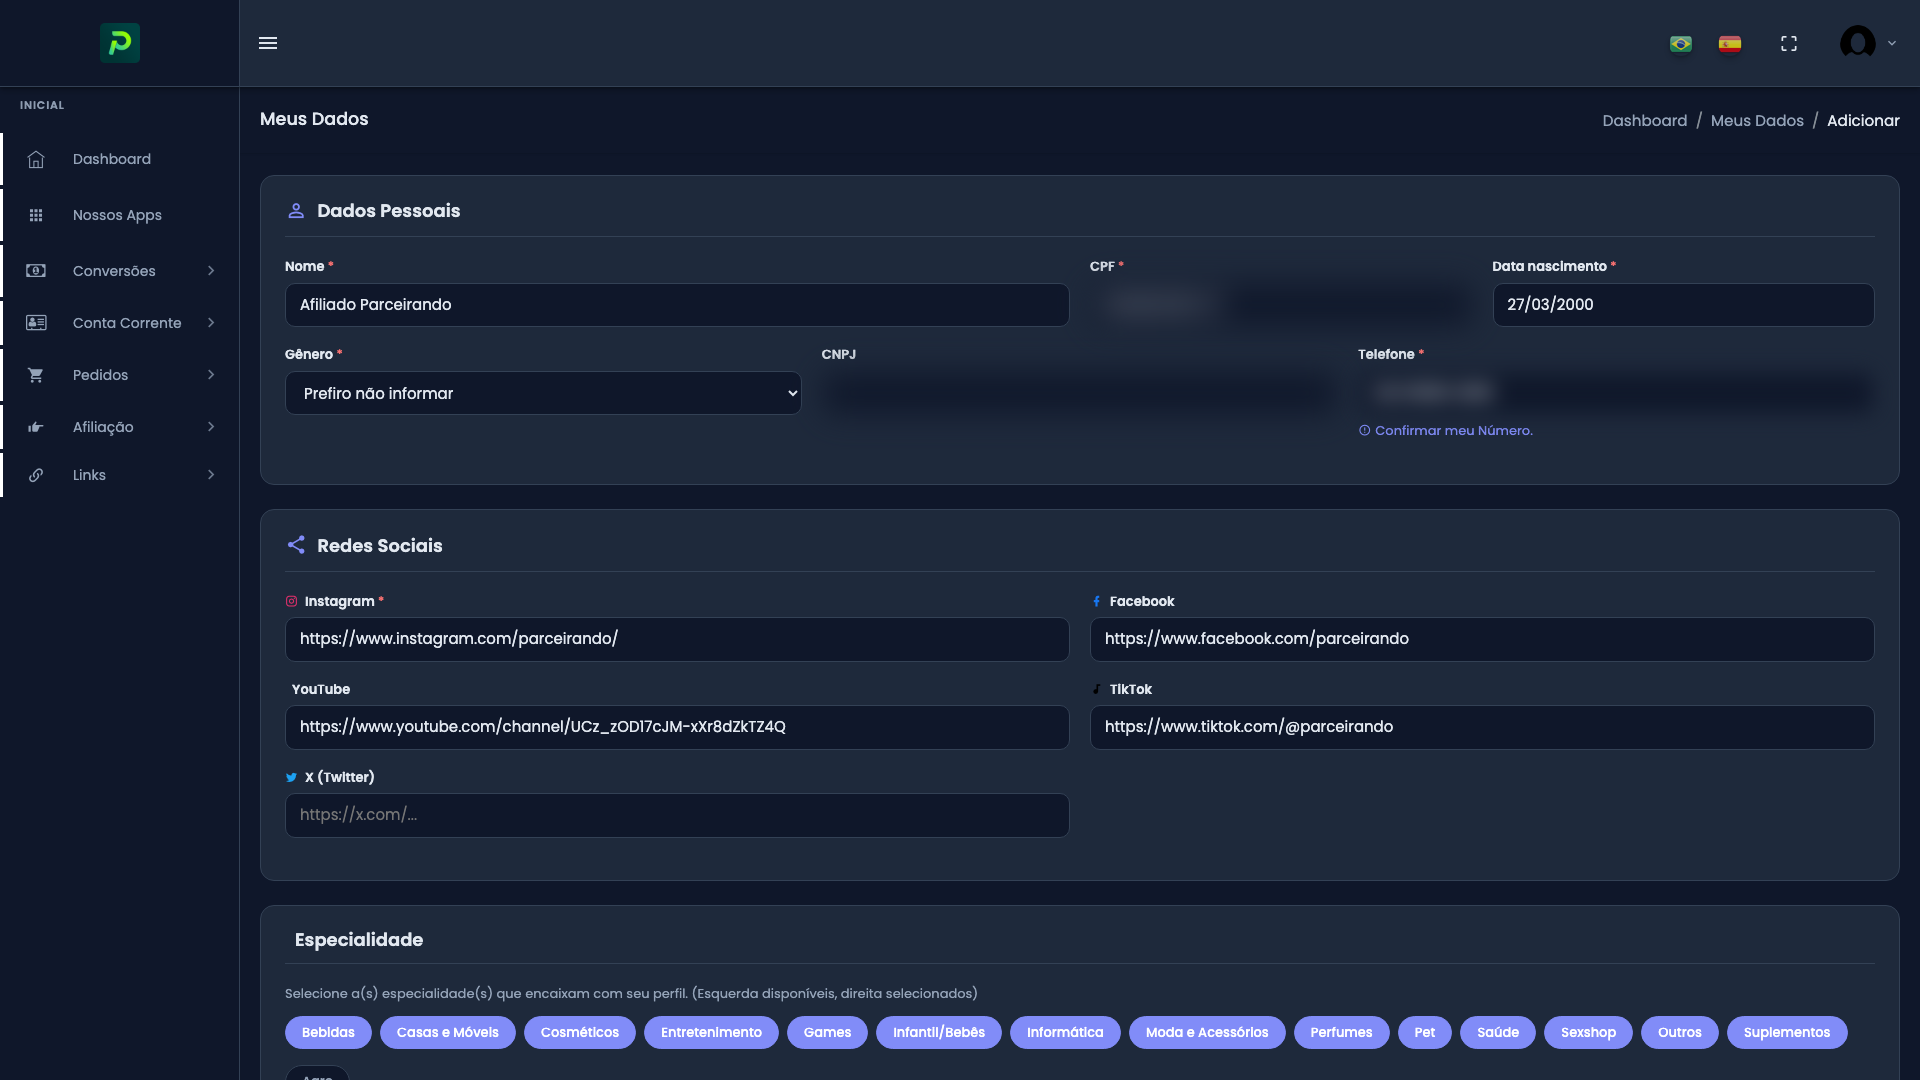Click the X (Twitter) URL field
1920x1080 pixels.
(x=677, y=815)
